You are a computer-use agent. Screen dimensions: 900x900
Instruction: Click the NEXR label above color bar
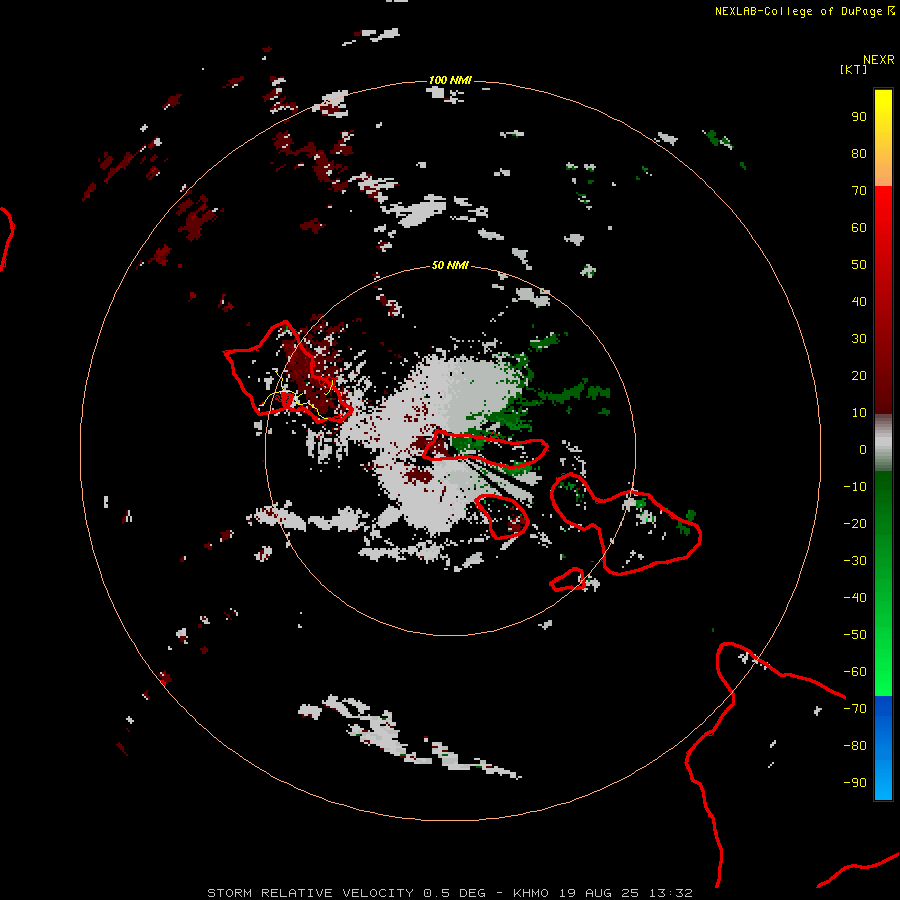[879, 60]
